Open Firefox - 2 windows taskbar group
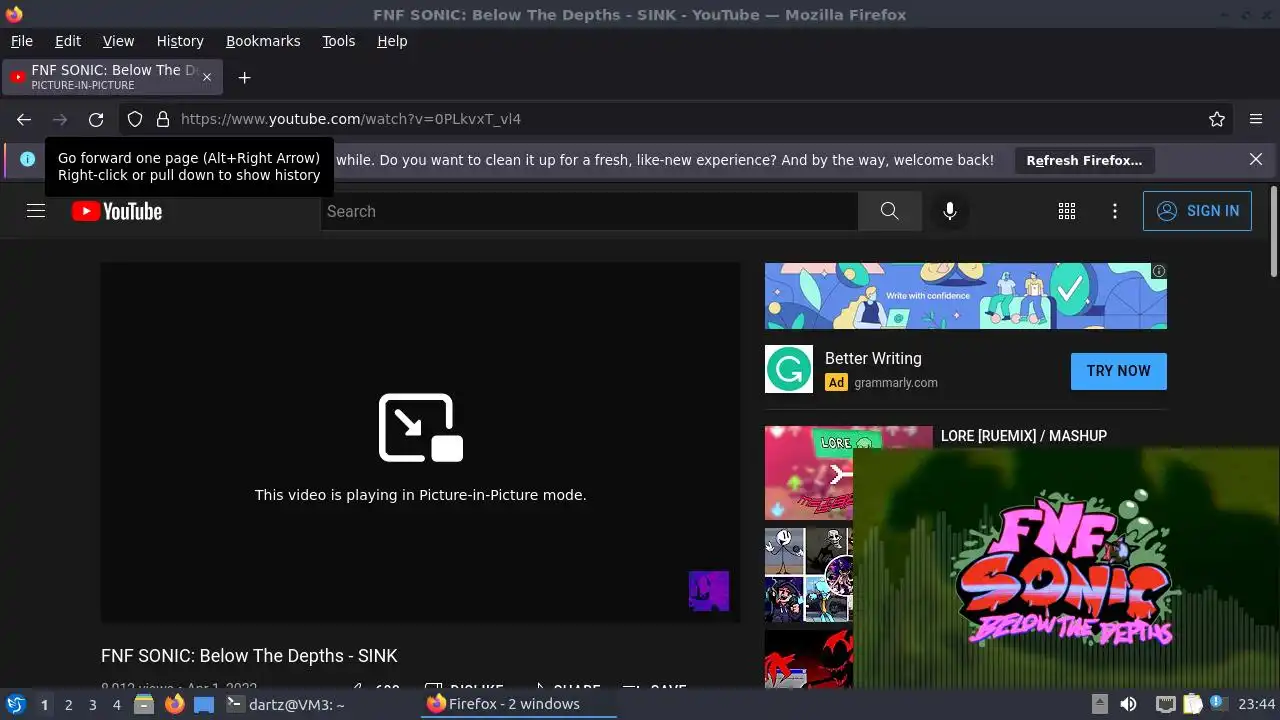 [x=519, y=704]
